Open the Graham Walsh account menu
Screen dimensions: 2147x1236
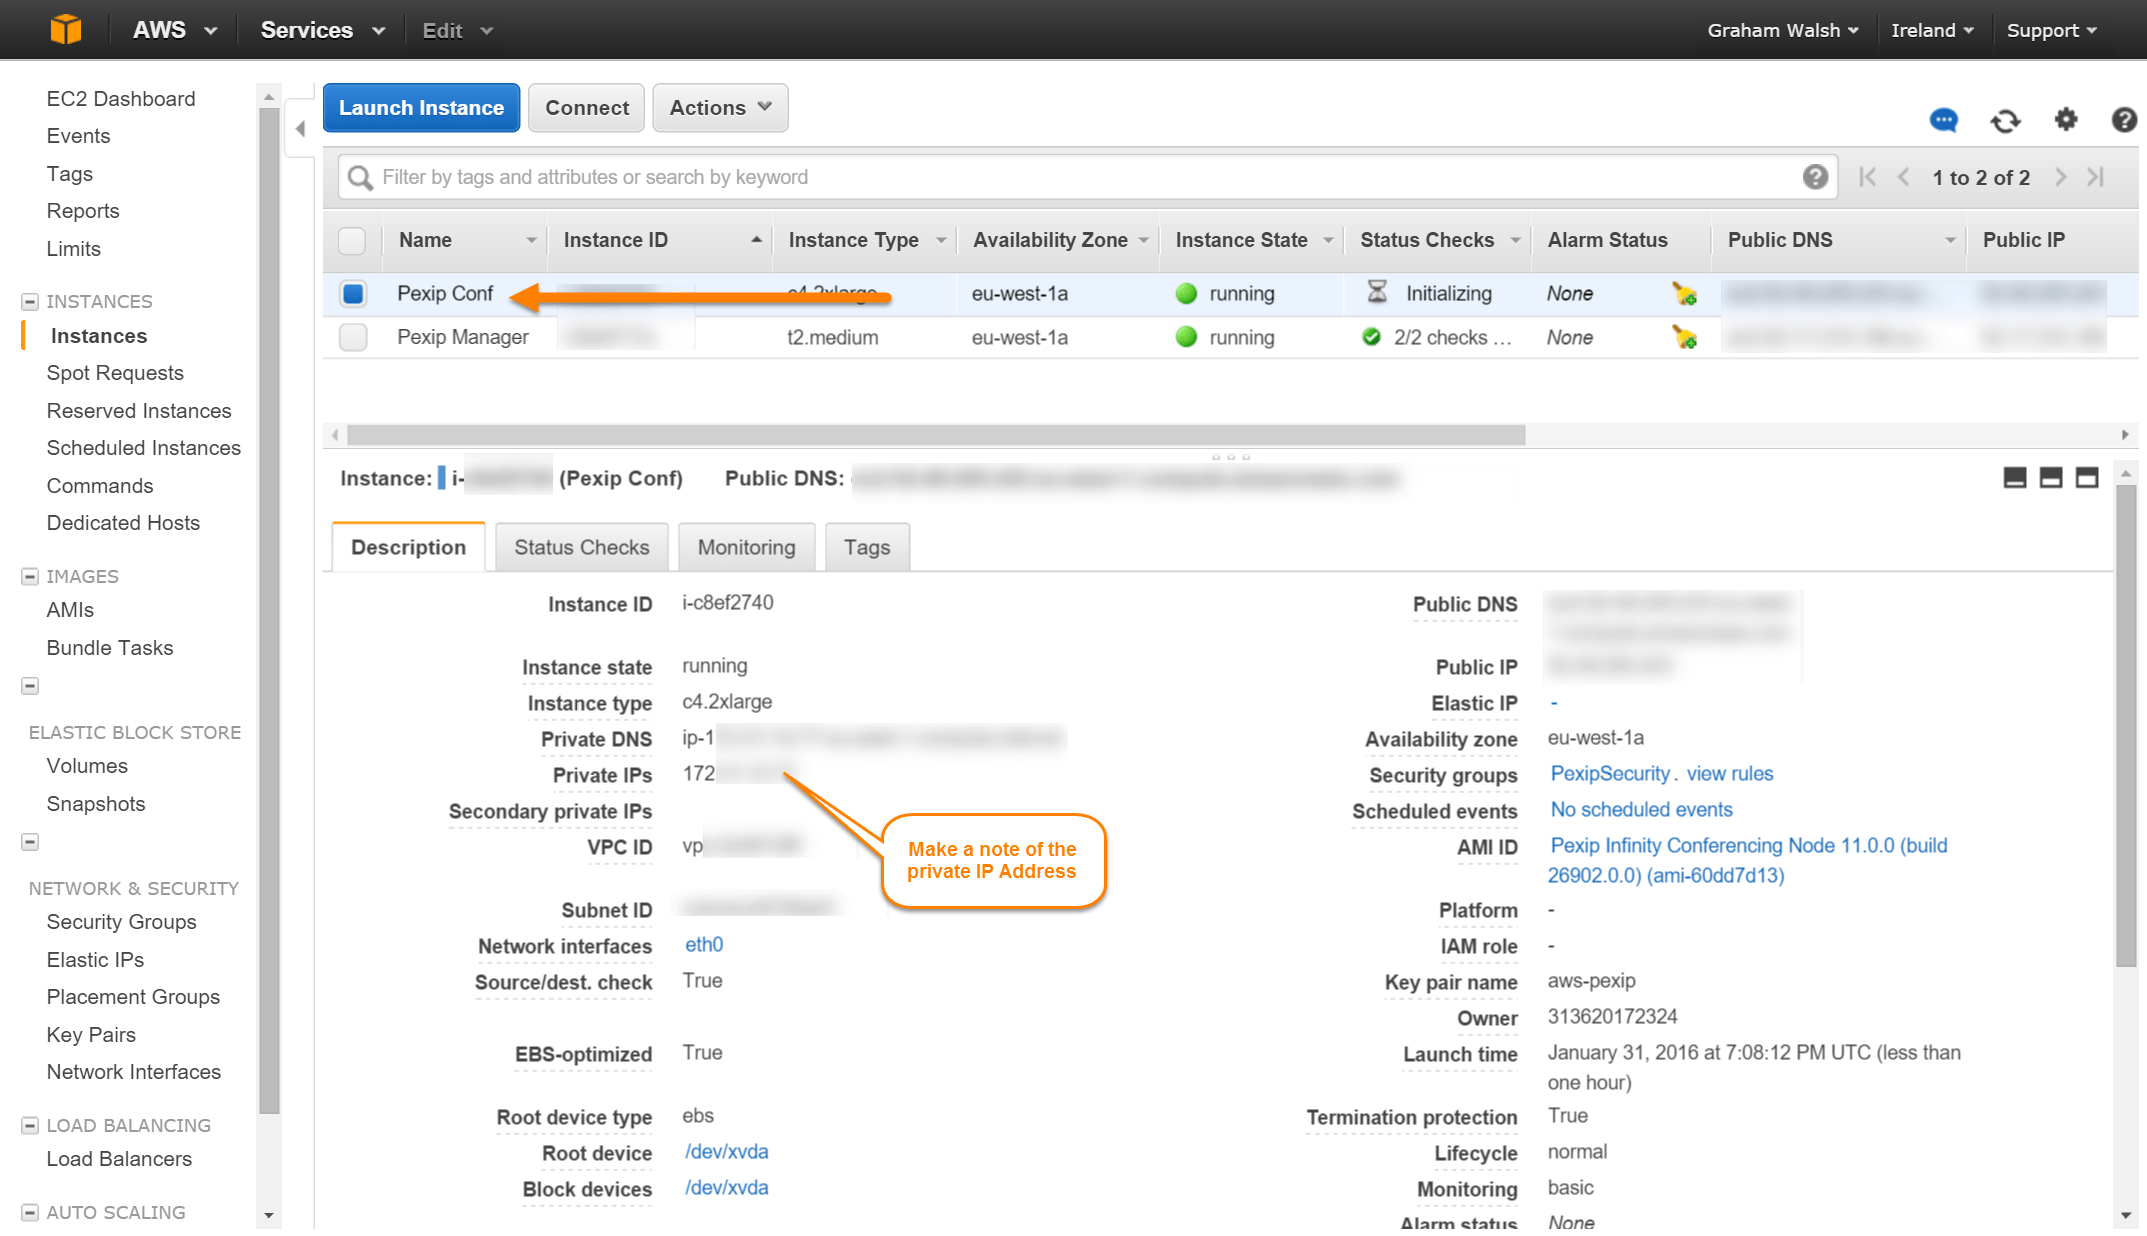(x=1782, y=30)
